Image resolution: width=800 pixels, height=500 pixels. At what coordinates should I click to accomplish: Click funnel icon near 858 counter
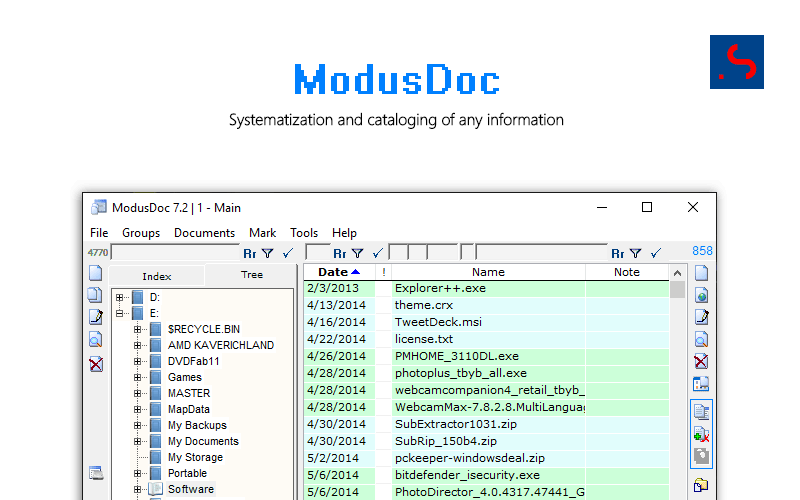tap(636, 253)
